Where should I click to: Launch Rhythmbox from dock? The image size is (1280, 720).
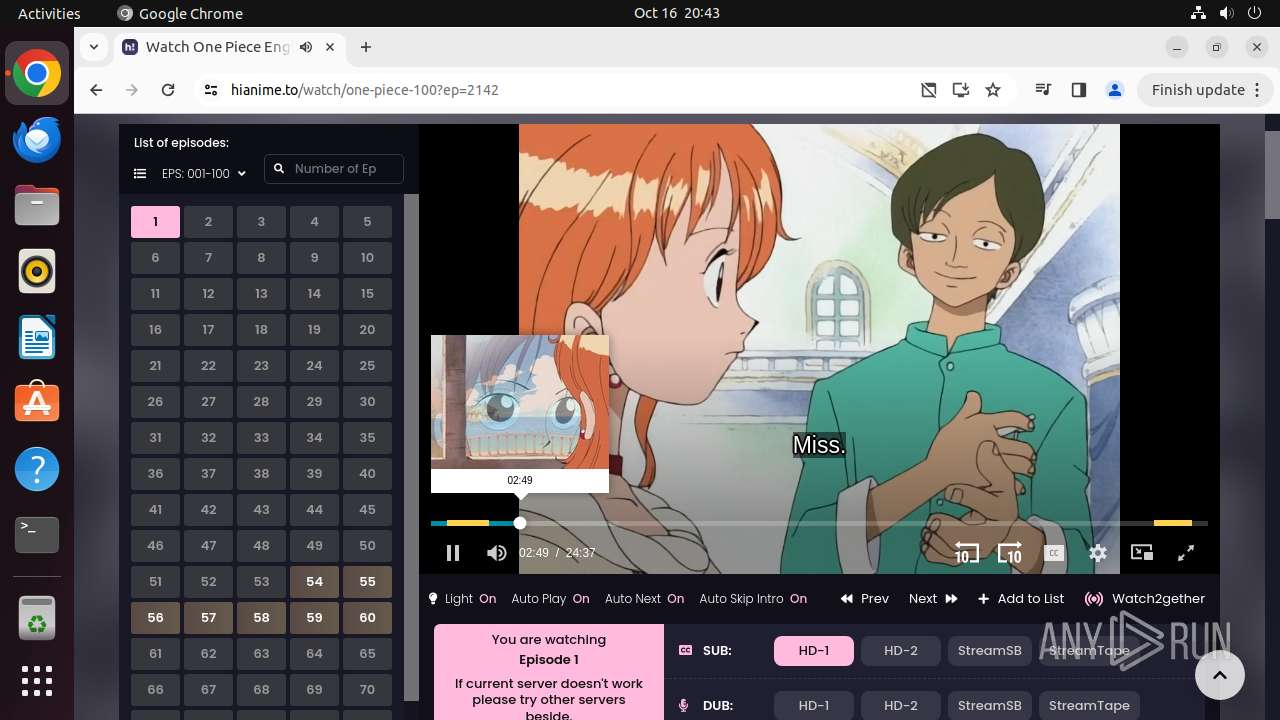37,271
